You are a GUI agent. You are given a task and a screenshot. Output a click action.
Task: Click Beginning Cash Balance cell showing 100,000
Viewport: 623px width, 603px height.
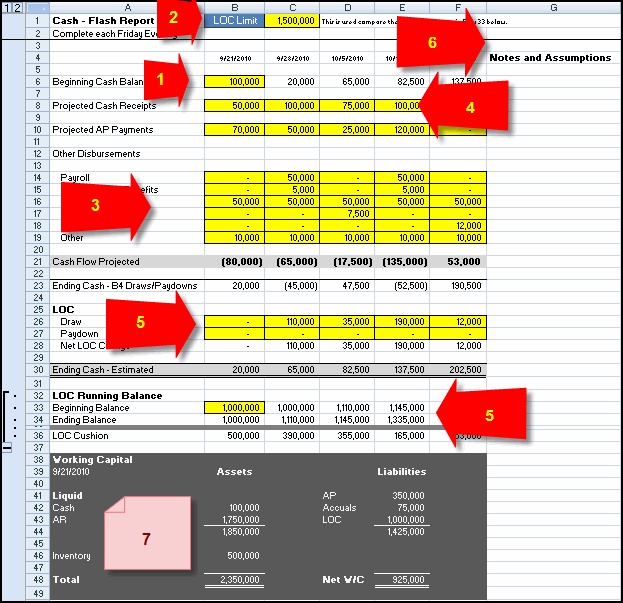click(x=234, y=81)
